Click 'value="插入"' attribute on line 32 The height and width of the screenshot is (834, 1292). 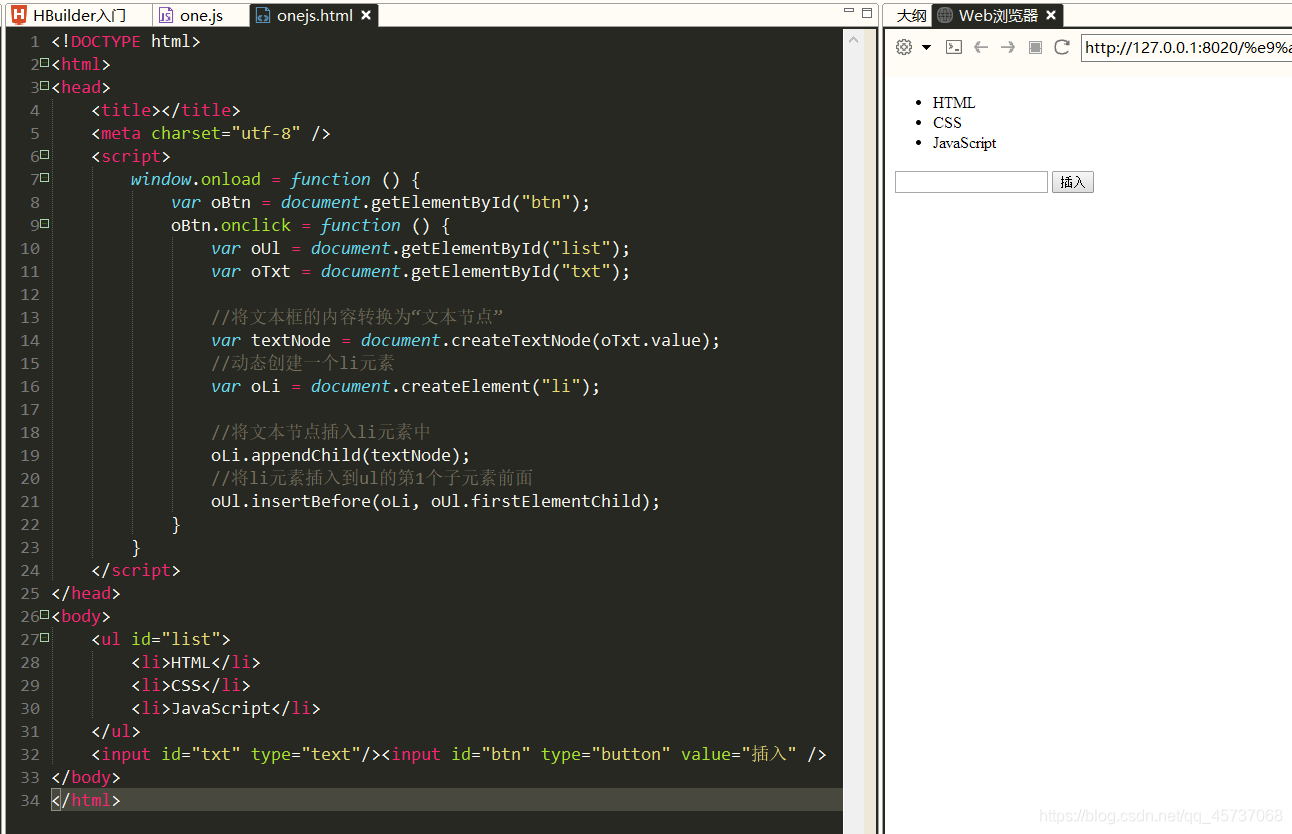point(739,754)
